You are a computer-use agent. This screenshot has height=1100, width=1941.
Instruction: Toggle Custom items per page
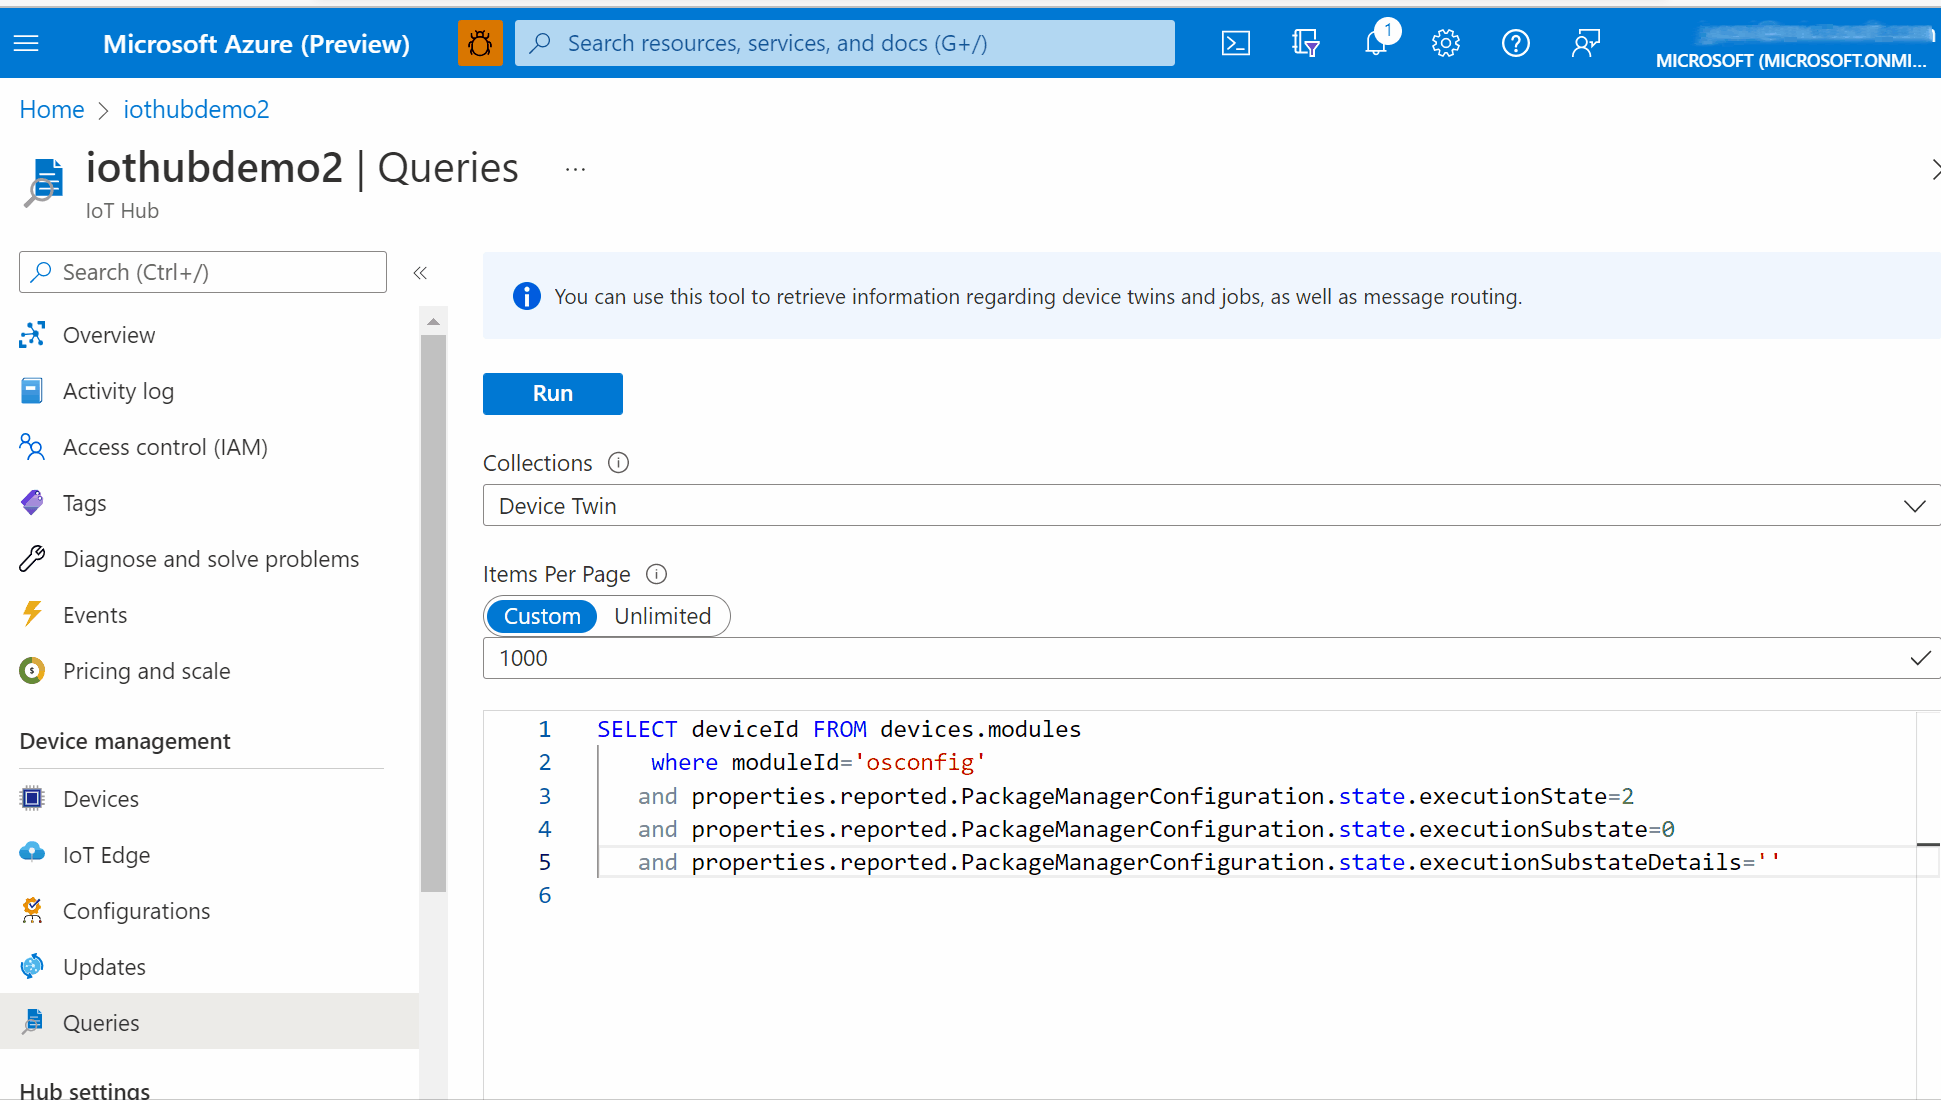[x=541, y=615]
